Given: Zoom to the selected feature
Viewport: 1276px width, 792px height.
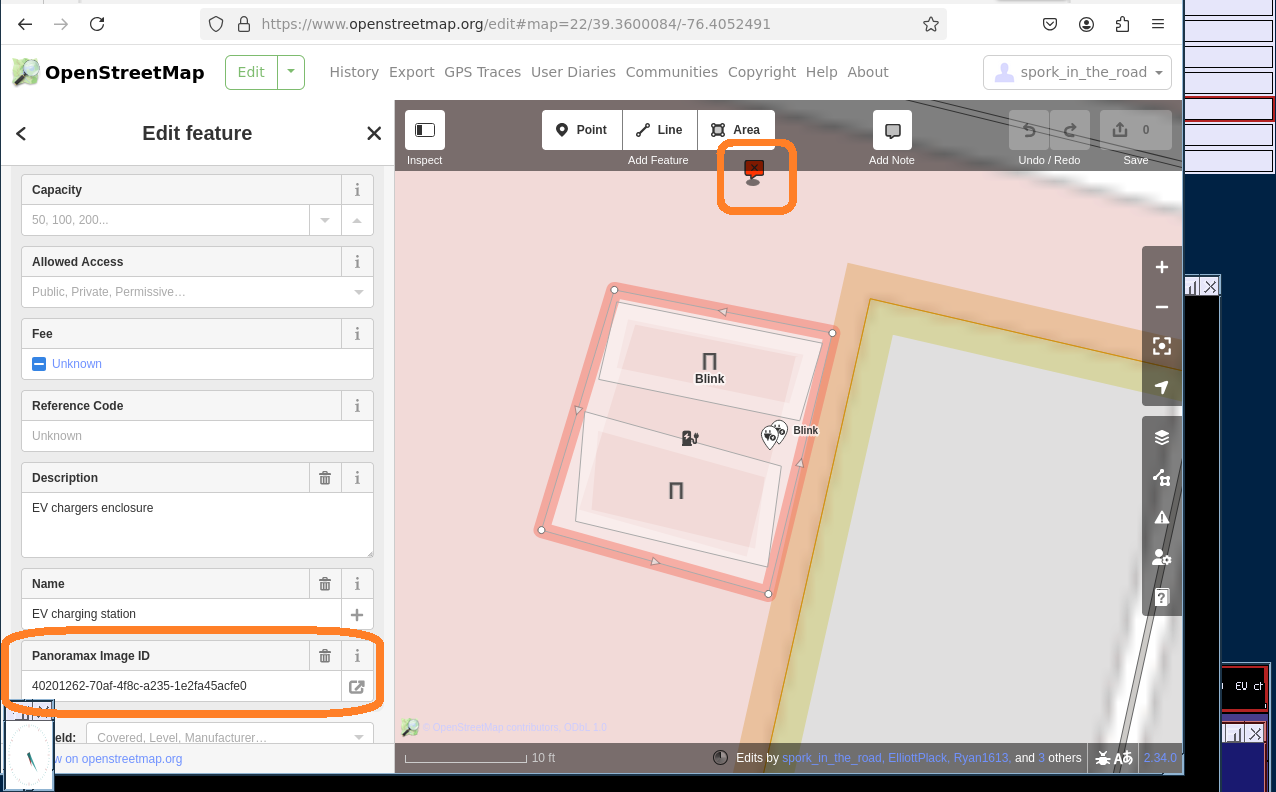Looking at the screenshot, I should click(x=1162, y=347).
